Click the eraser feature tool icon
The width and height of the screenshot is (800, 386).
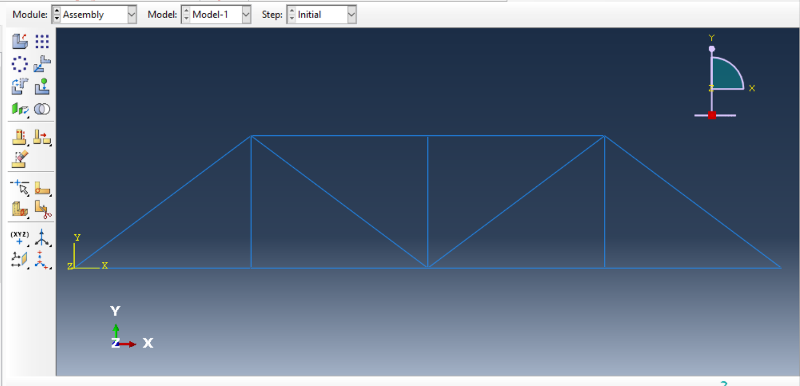click(x=19, y=160)
